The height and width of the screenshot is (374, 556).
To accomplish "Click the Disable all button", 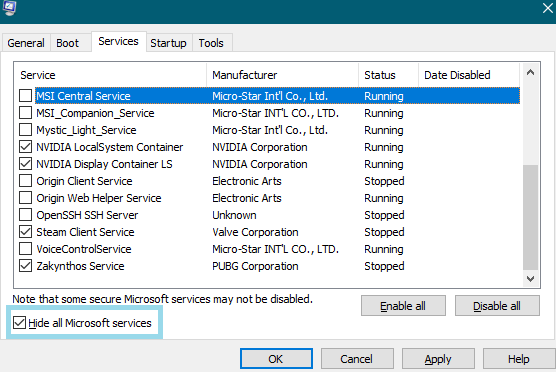I will click(497, 306).
